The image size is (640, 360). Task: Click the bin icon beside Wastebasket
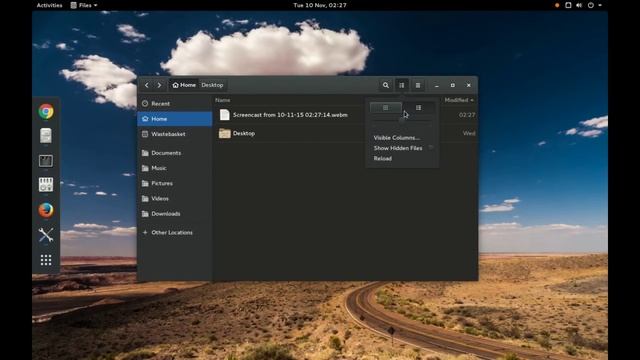pos(145,134)
